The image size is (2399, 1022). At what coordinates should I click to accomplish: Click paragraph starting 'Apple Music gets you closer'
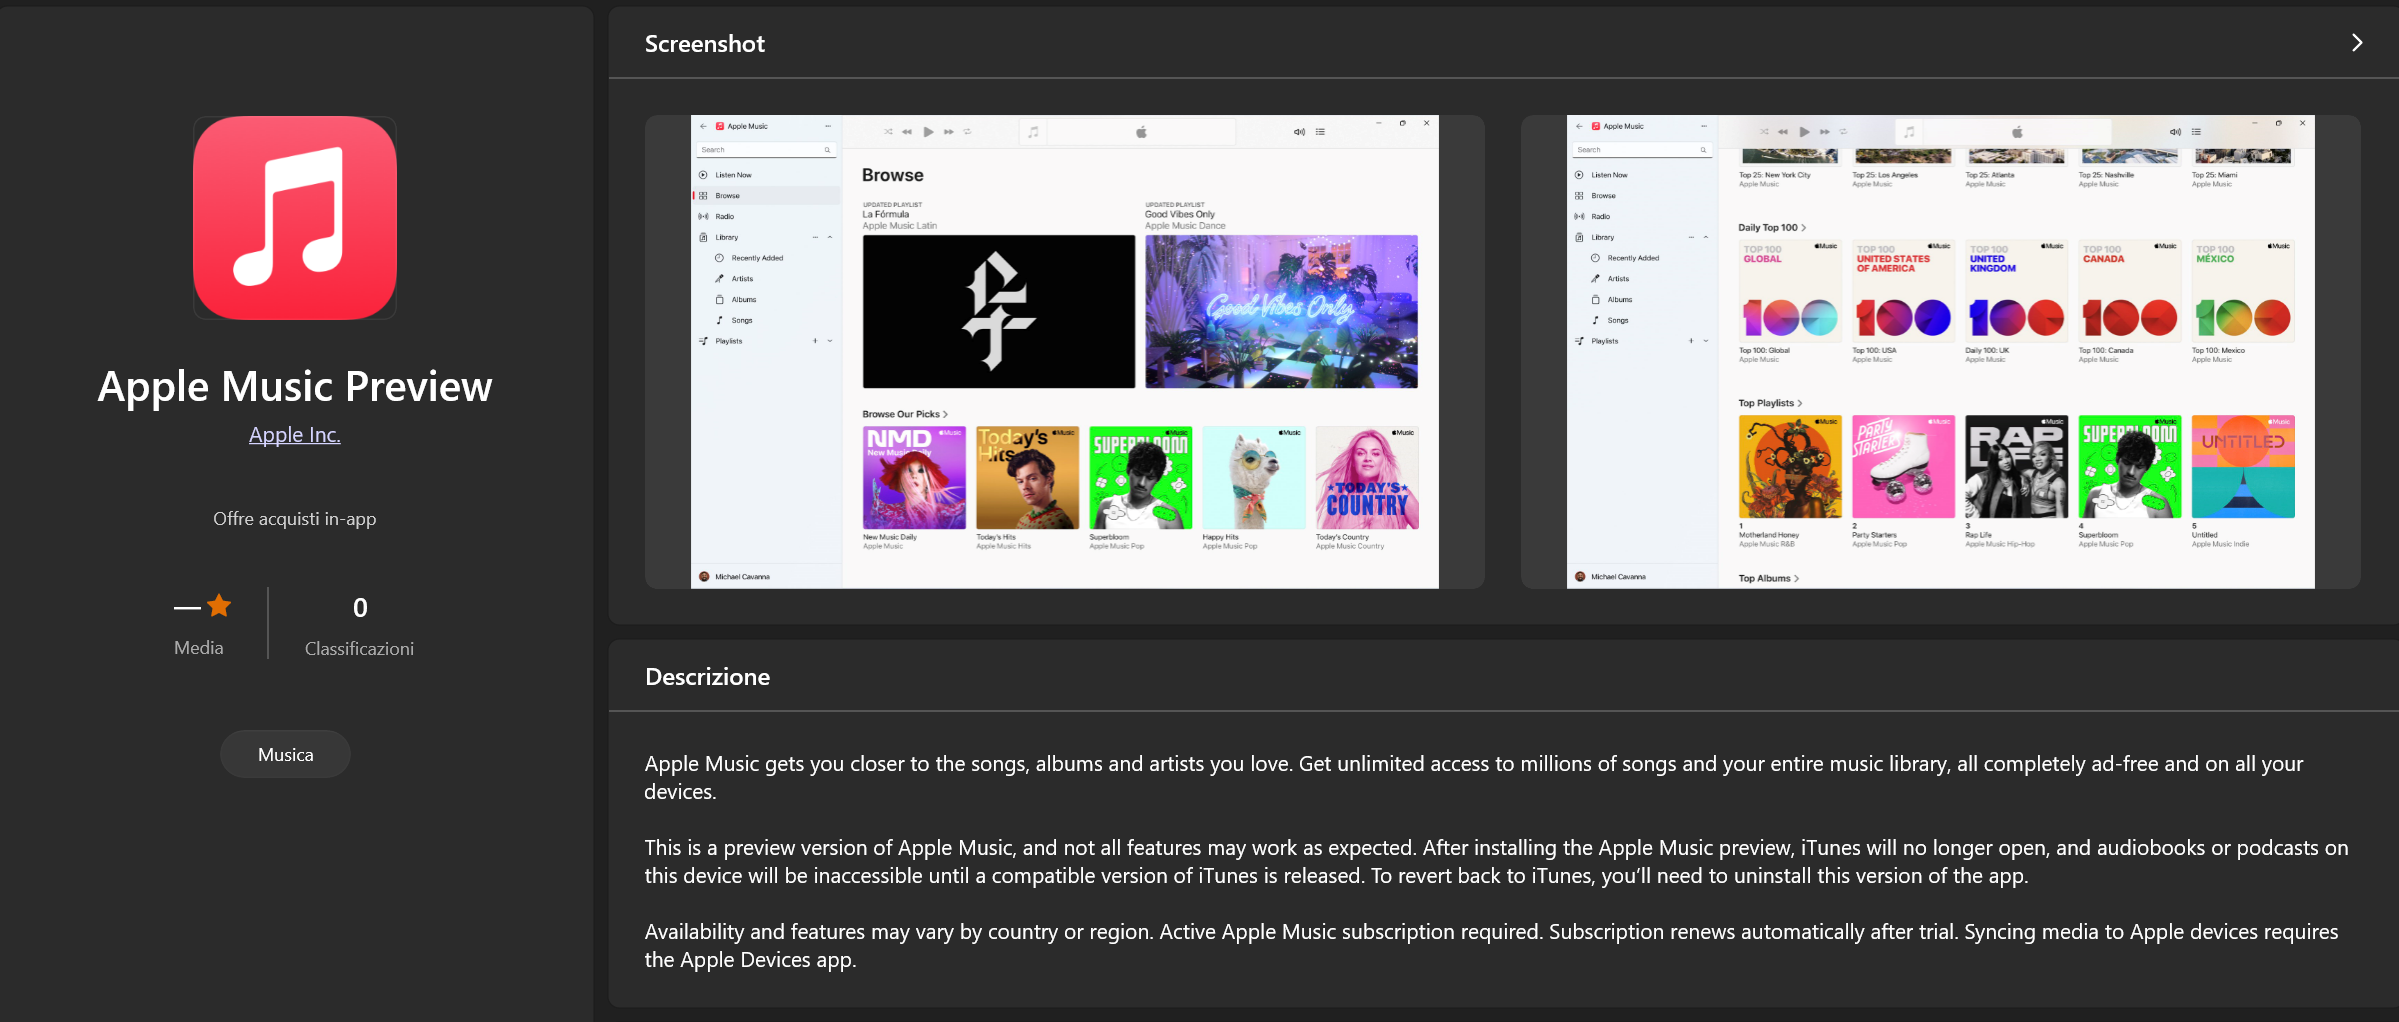[1474, 778]
